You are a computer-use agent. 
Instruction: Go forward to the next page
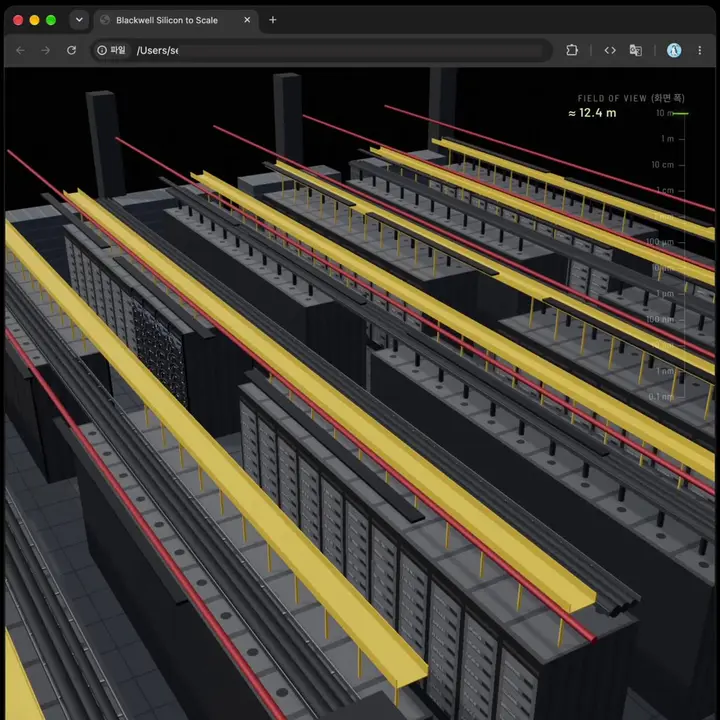click(x=45, y=50)
